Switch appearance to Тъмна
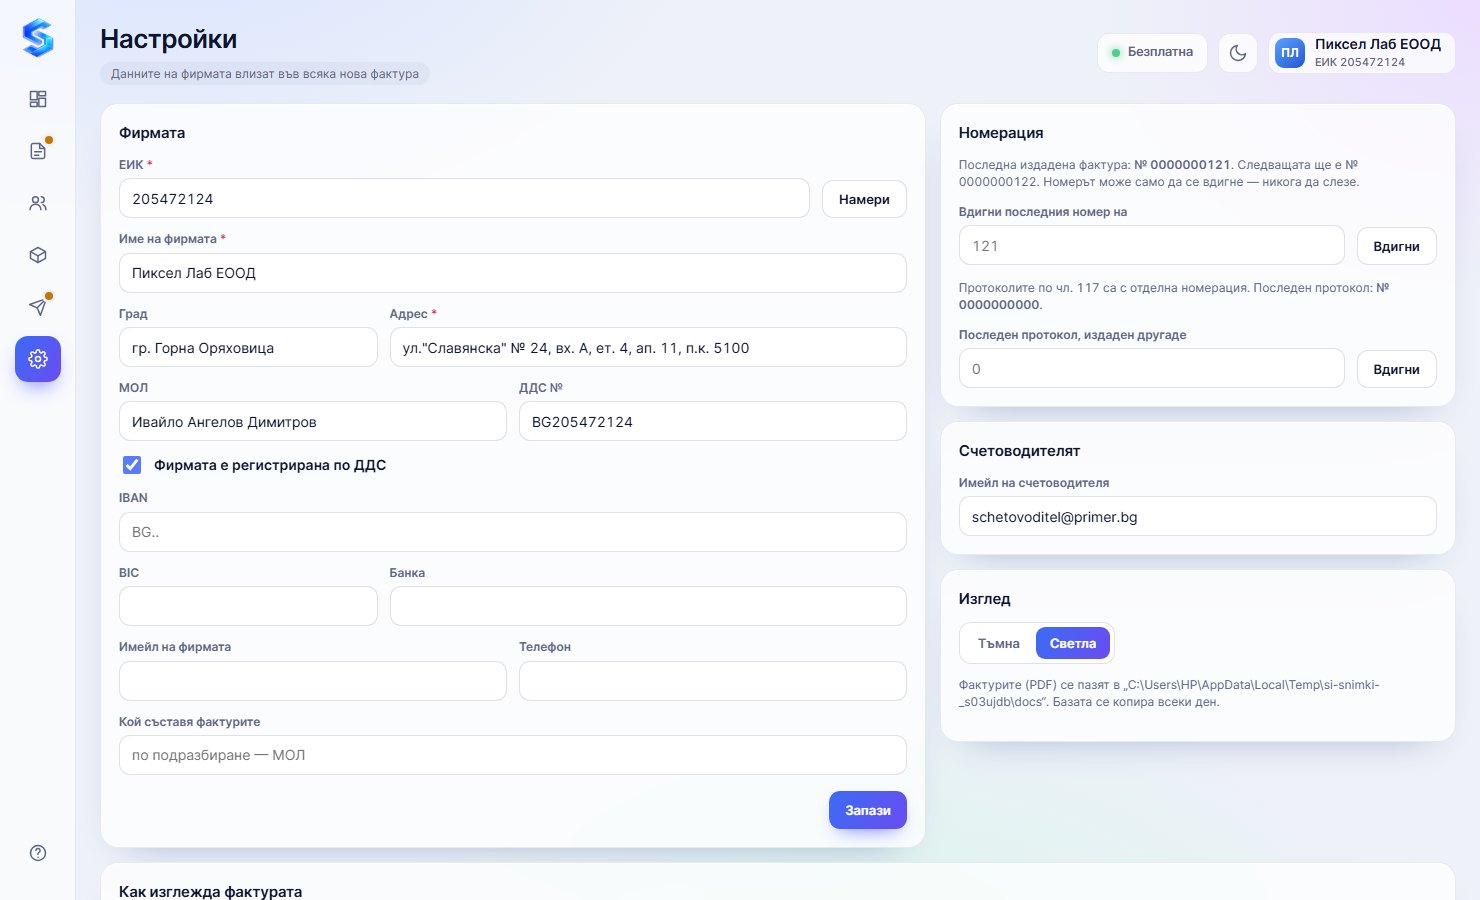The height and width of the screenshot is (900, 1480). tap(999, 644)
